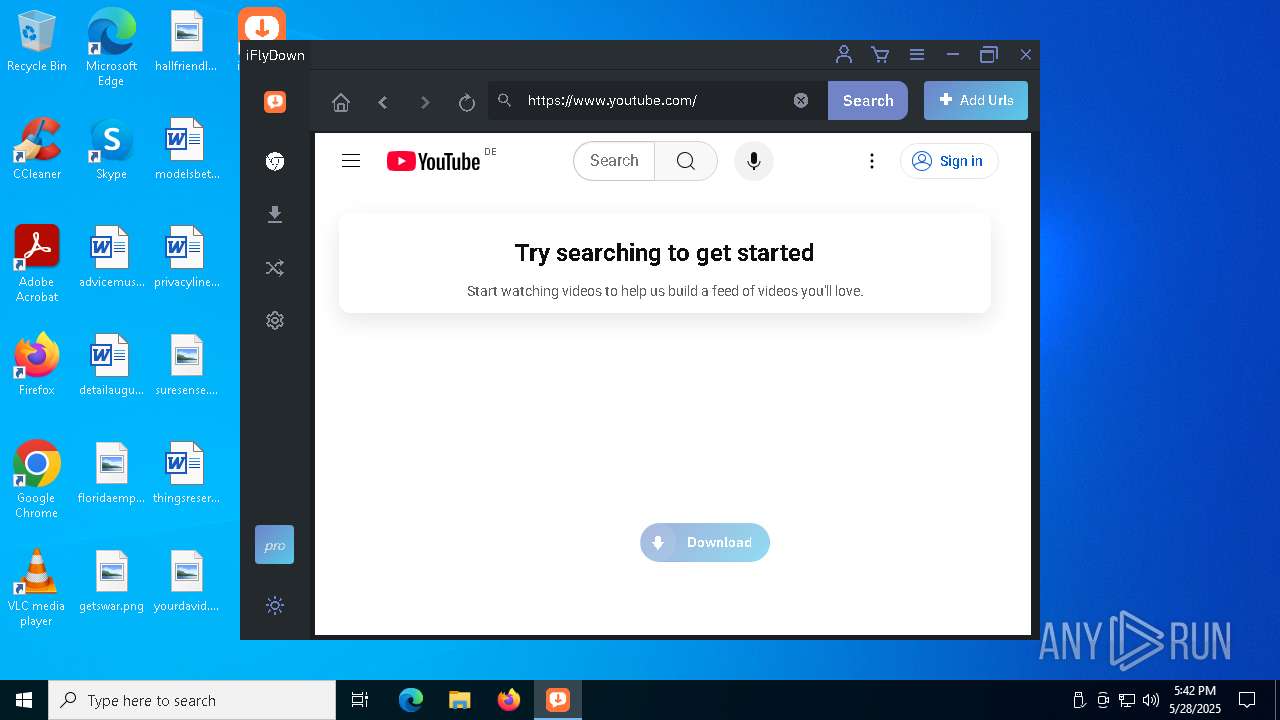This screenshot has width=1280, height=720.
Task: Click the YouTube search input field
Action: [x=614, y=161]
